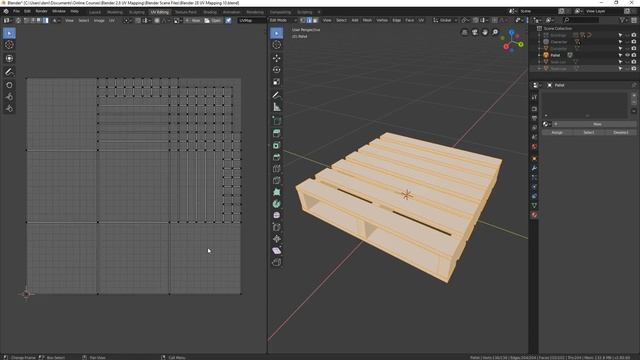
Task: Click New image button in UV header
Action: tap(193, 20)
